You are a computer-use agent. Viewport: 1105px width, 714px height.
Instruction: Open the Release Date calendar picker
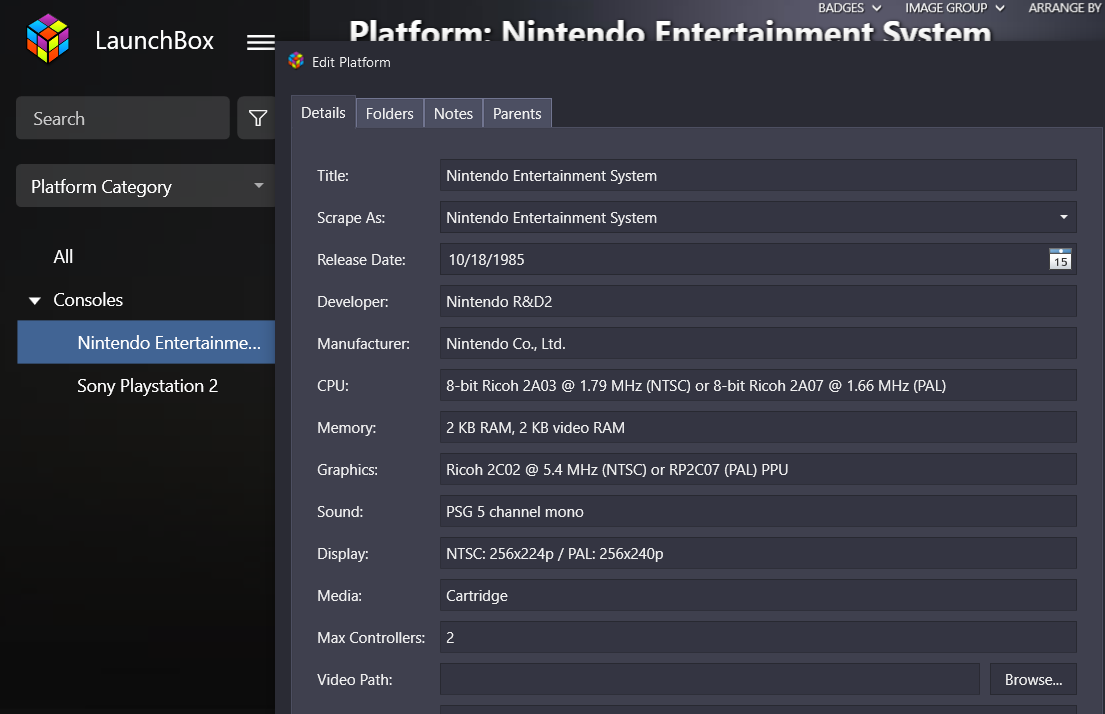coord(1060,259)
